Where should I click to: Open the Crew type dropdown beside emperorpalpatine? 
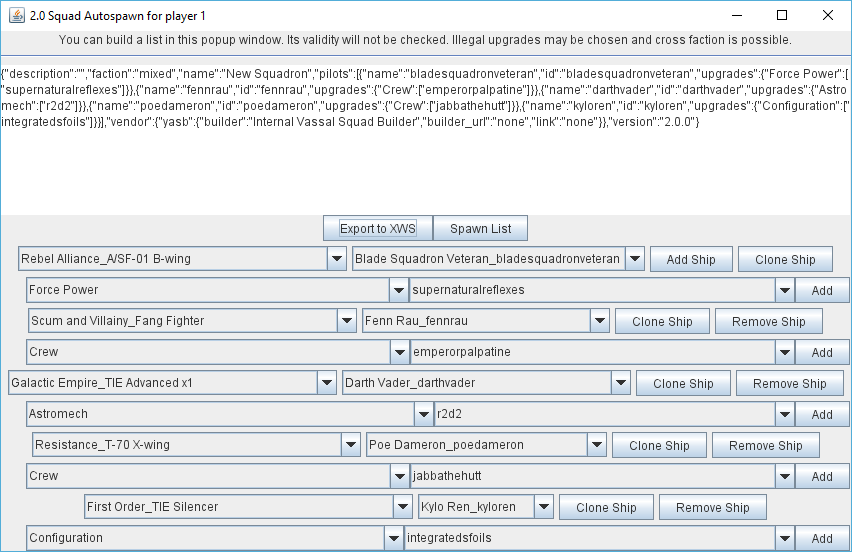[217, 352]
